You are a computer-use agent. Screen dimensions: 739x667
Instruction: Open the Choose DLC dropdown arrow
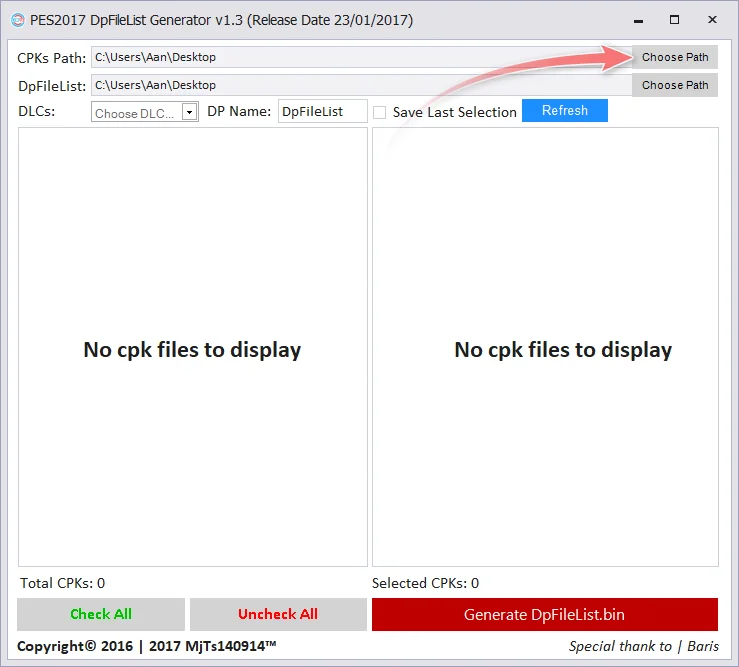189,112
